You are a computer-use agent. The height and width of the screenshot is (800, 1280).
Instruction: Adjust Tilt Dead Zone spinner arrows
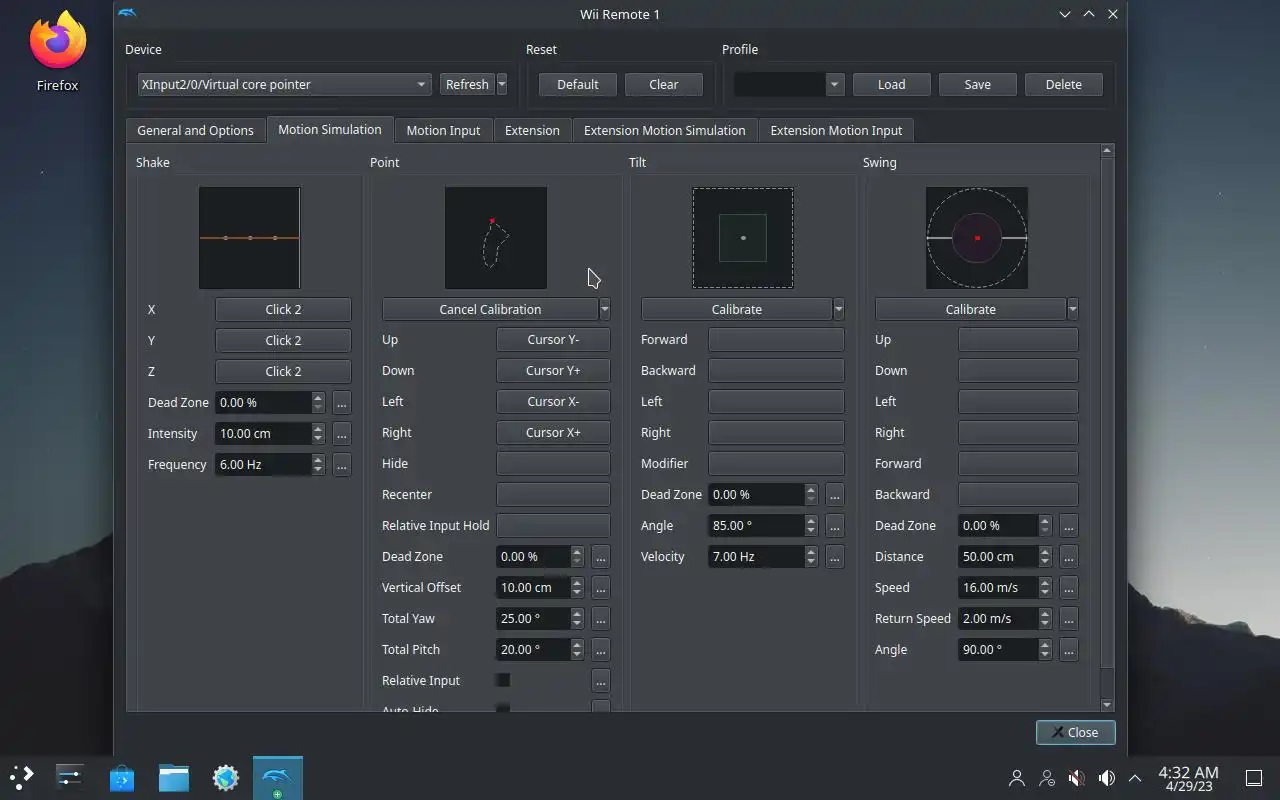pos(811,494)
